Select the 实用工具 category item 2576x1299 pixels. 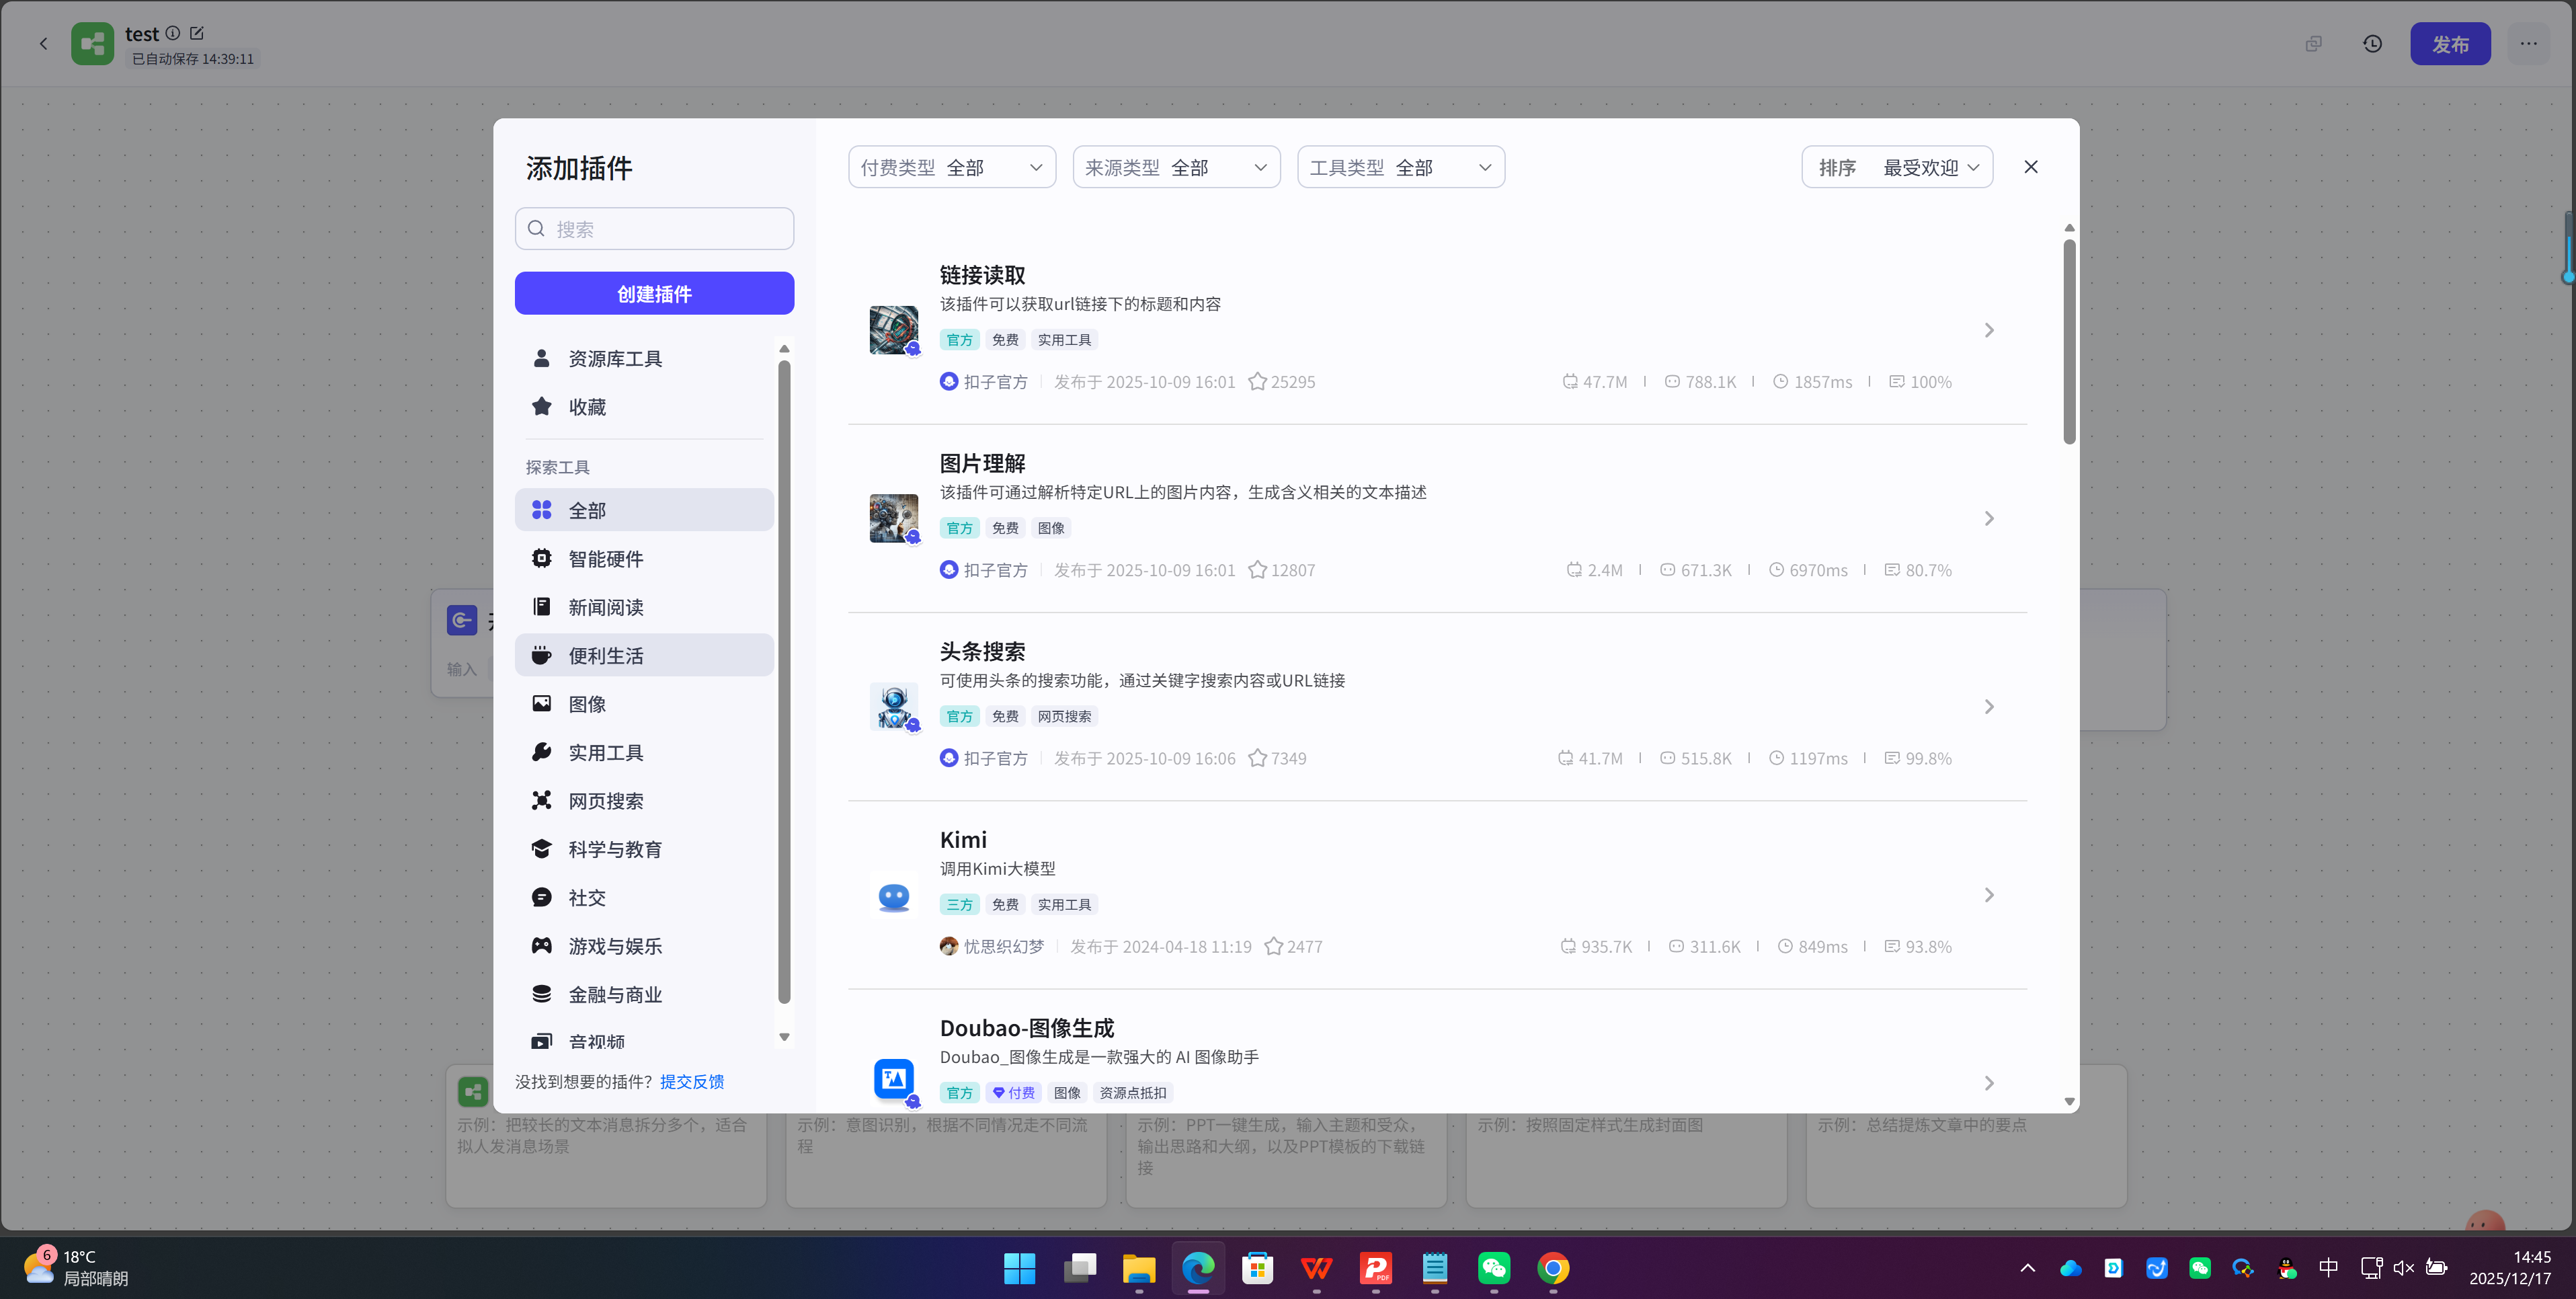tap(606, 752)
